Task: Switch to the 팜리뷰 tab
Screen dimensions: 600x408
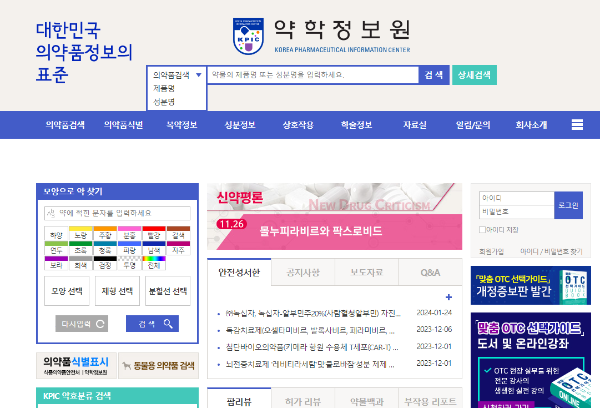Action: click(239, 399)
